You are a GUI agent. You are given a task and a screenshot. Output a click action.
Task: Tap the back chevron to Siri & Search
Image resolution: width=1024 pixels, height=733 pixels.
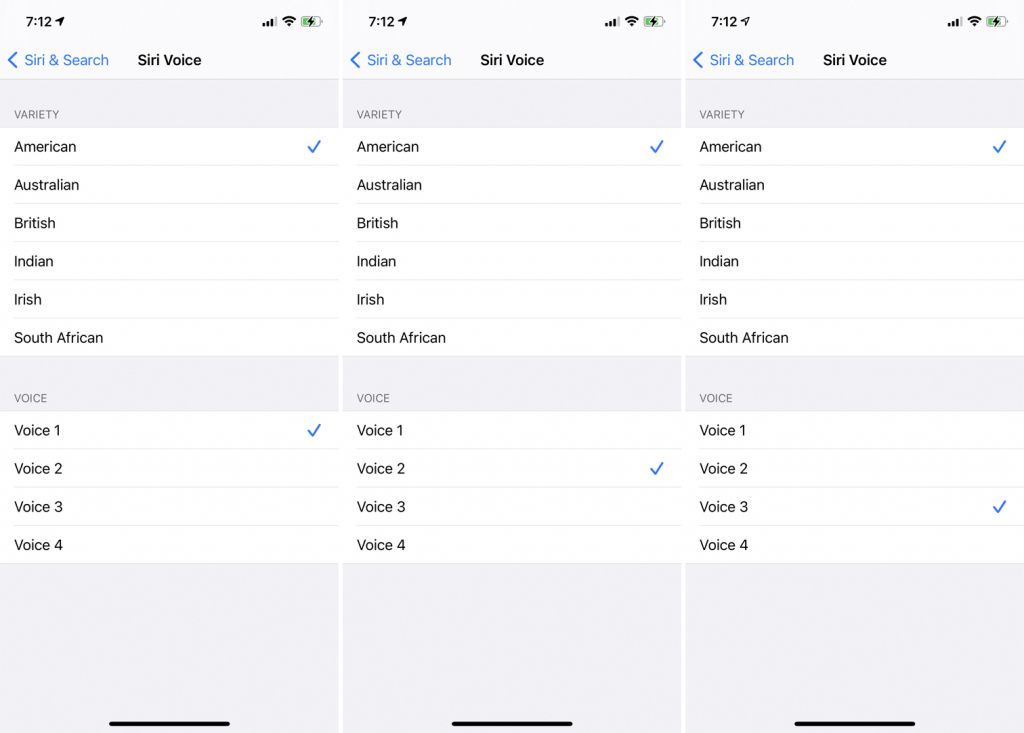click(x=12, y=60)
